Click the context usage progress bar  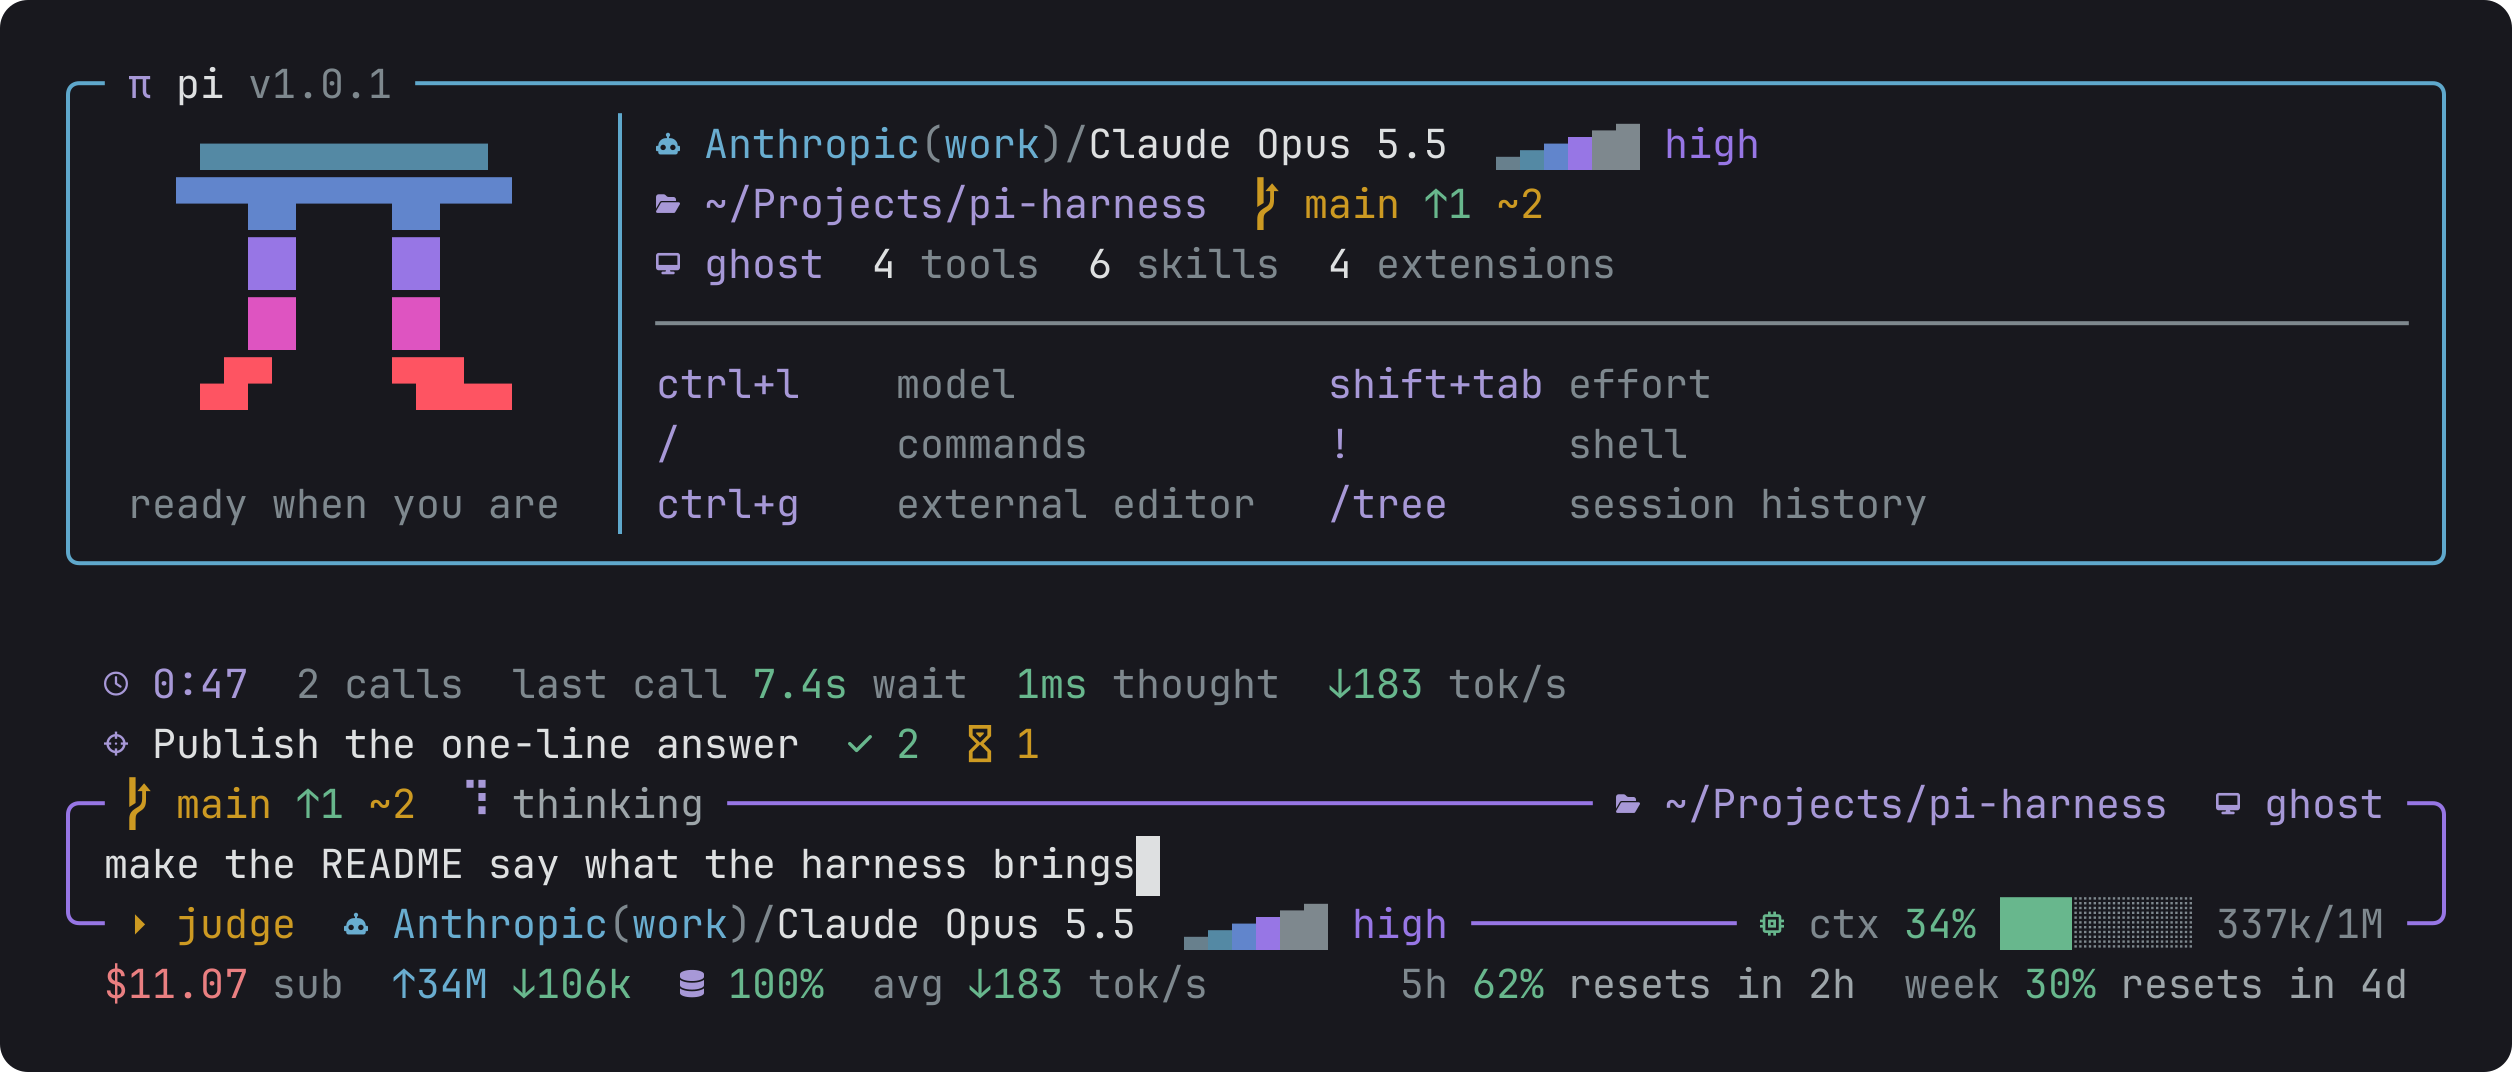[2096, 923]
